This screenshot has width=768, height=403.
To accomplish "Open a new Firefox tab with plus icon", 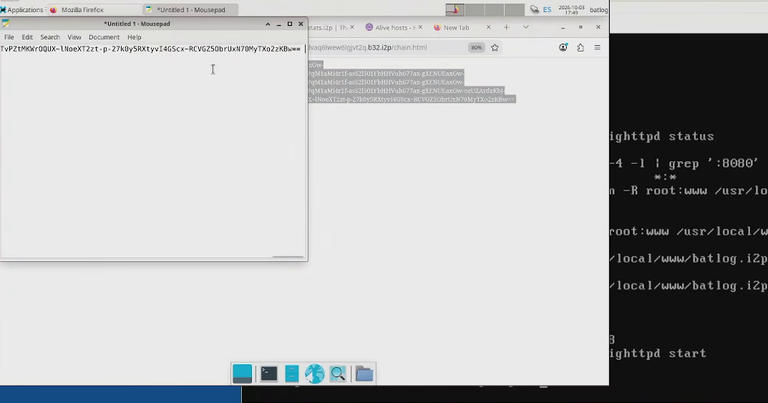I will pyautogui.click(x=506, y=27).
